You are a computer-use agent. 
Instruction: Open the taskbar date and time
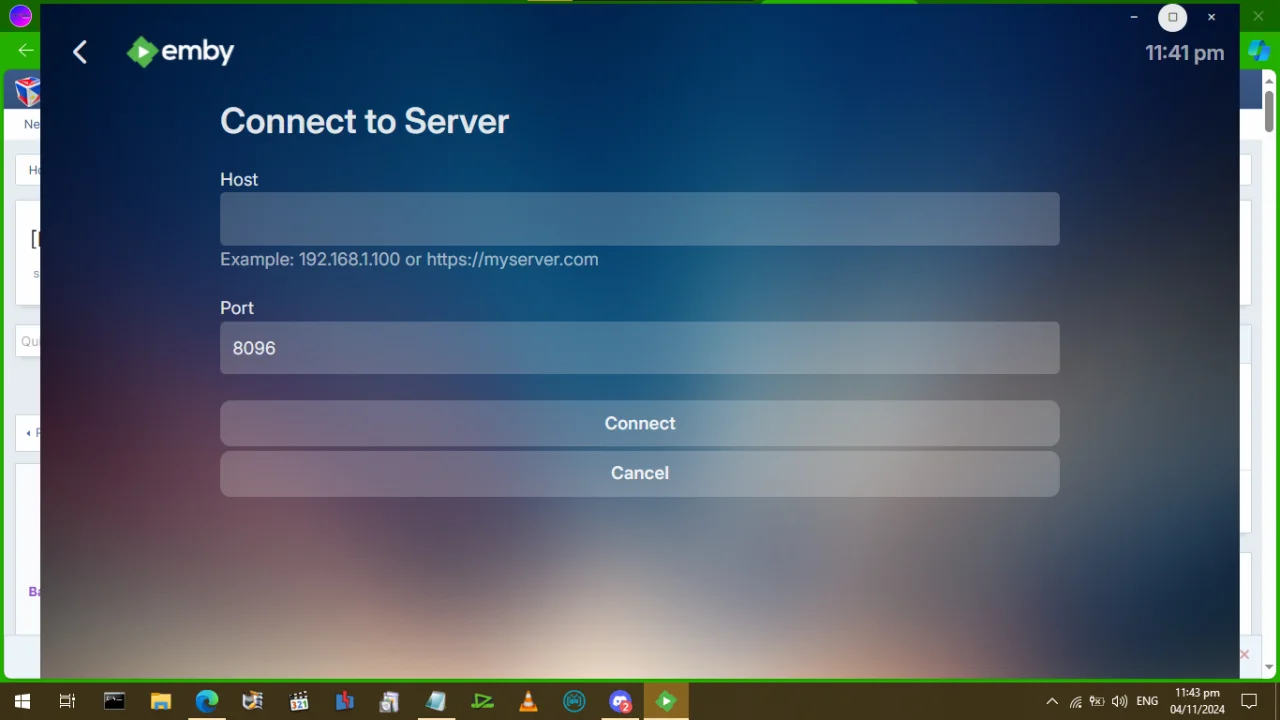pos(1197,701)
